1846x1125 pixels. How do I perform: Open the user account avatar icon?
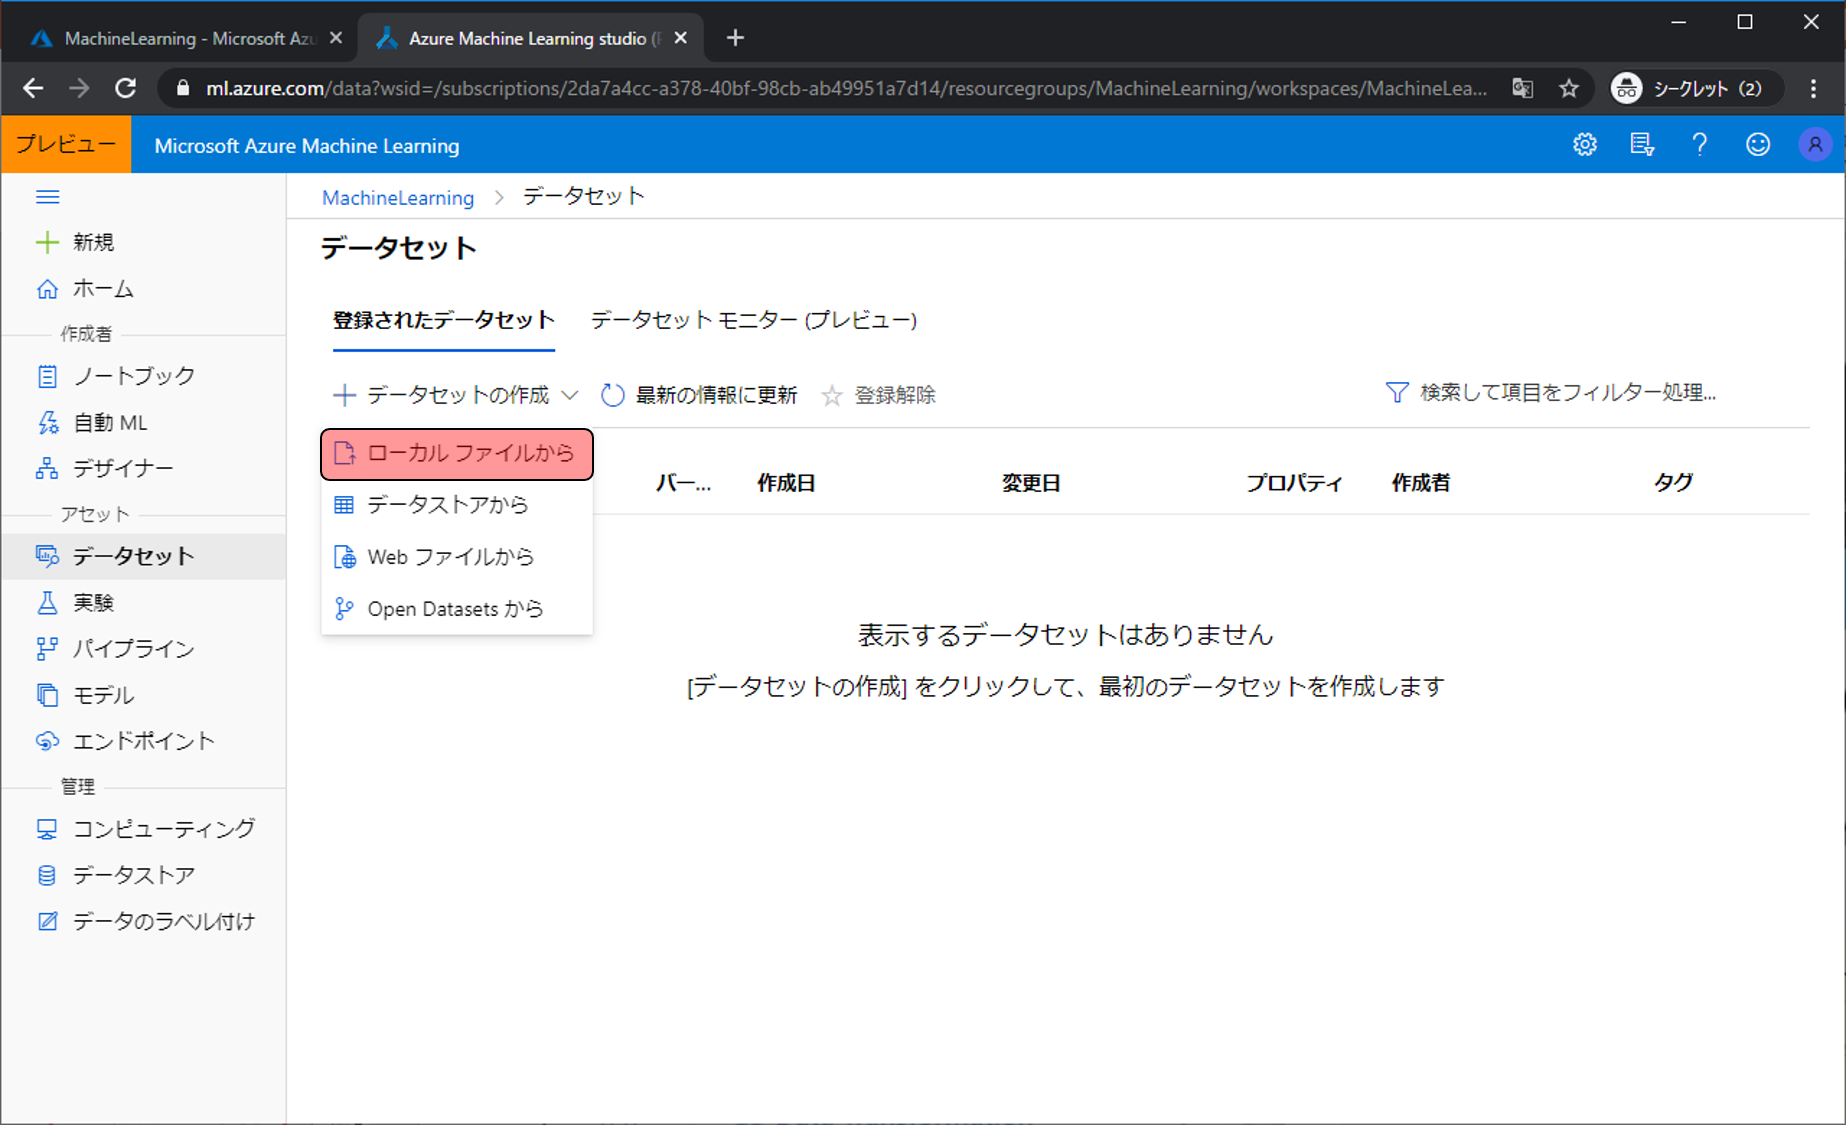1814,145
